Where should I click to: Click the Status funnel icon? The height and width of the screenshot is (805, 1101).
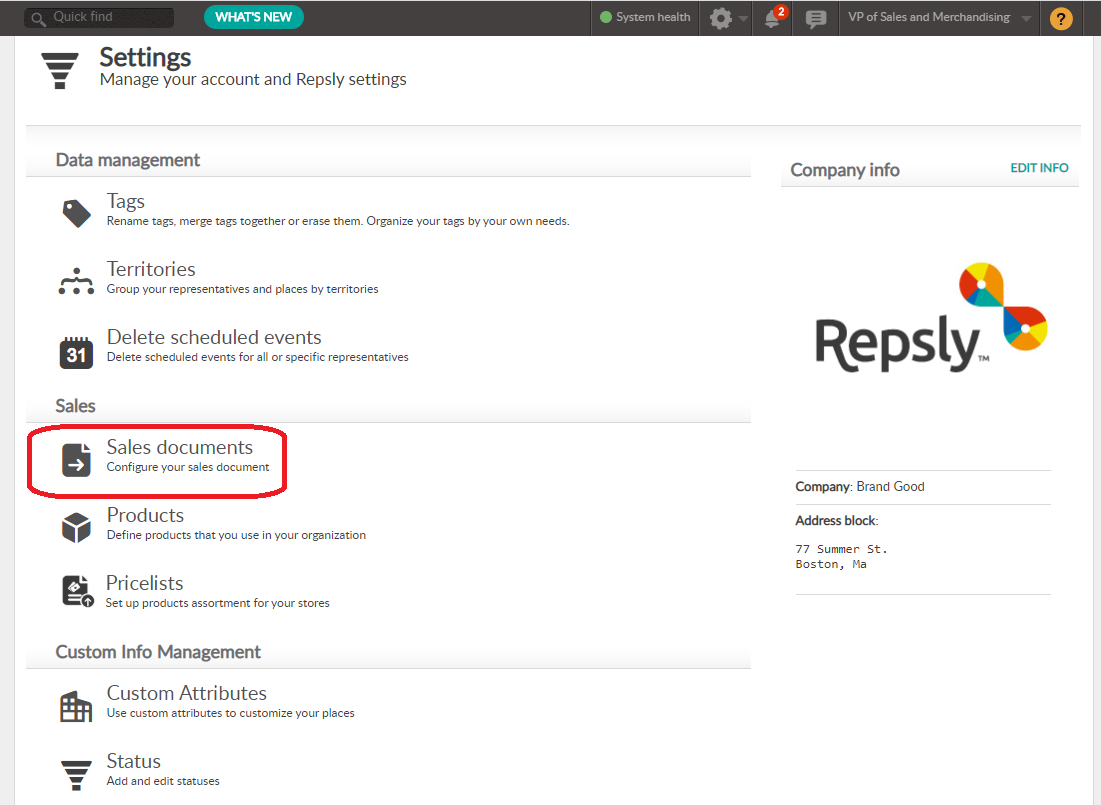click(x=77, y=775)
